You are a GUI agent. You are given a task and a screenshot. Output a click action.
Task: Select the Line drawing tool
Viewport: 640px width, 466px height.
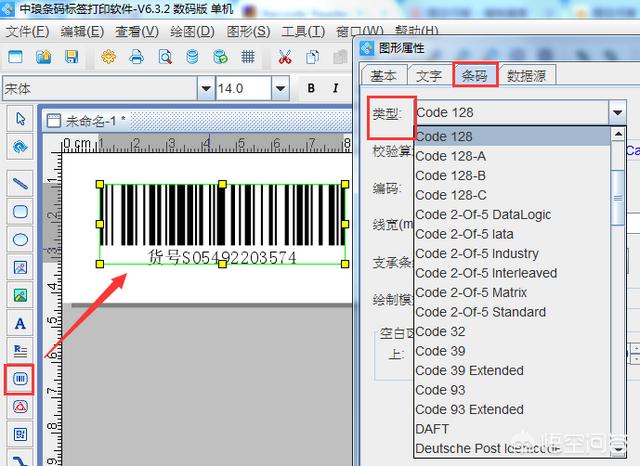click(x=20, y=184)
